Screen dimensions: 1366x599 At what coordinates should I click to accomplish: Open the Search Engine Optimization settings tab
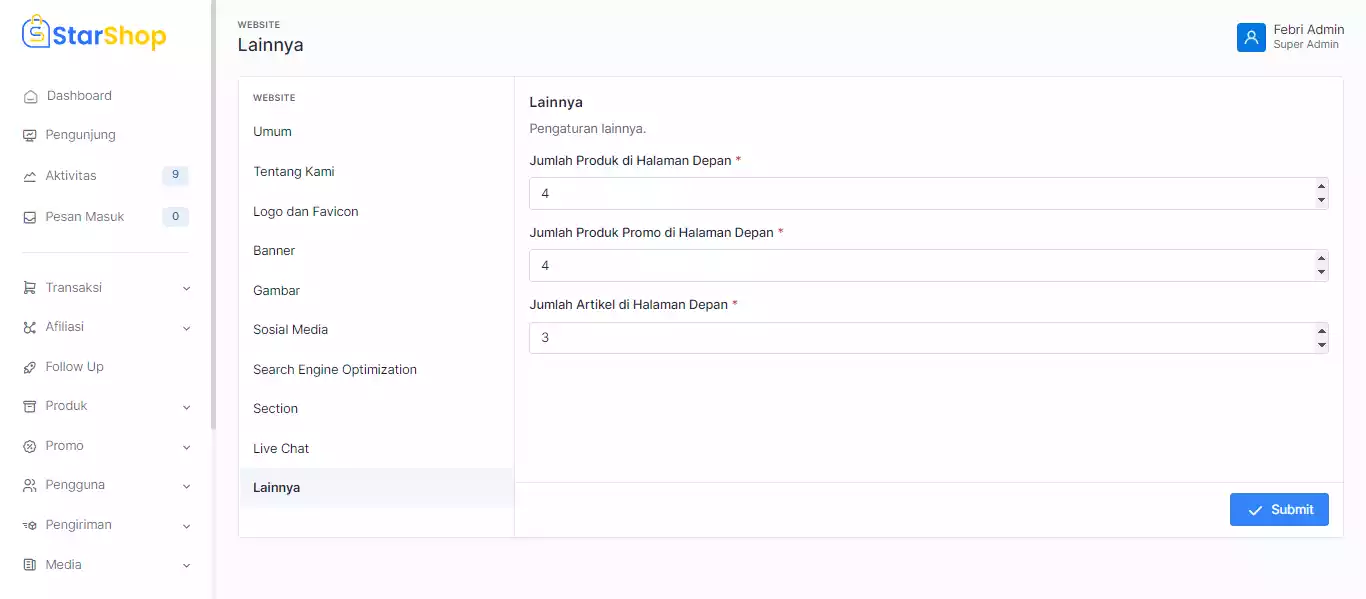click(x=334, y=370)
